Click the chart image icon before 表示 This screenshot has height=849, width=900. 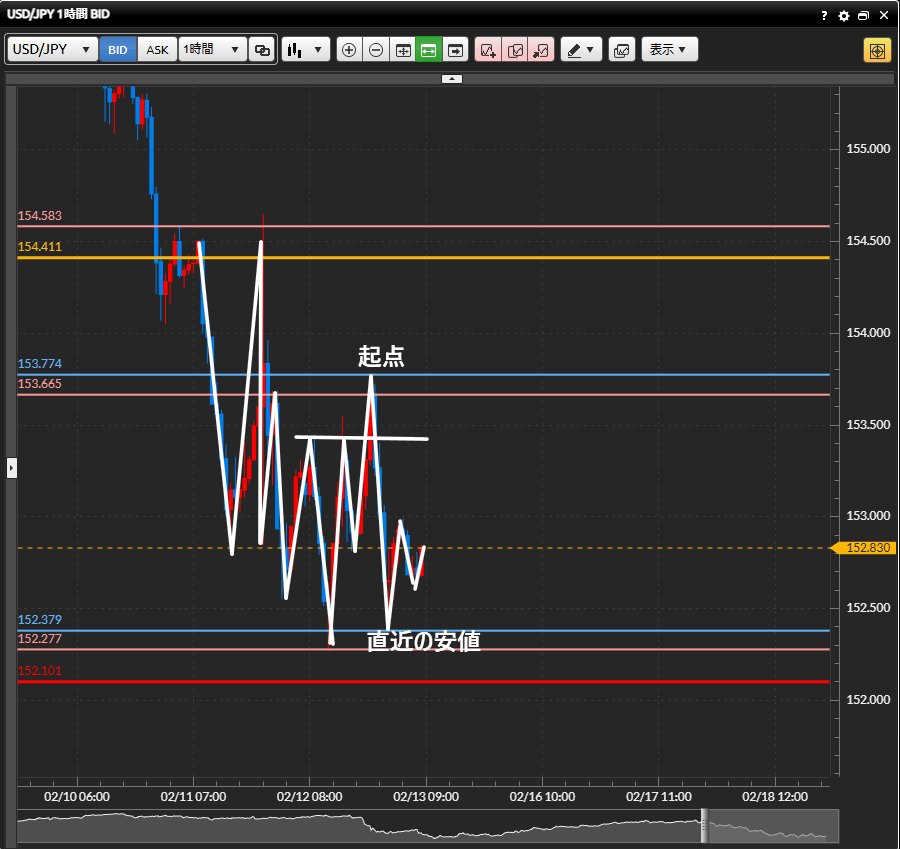(x=621, y=49)
